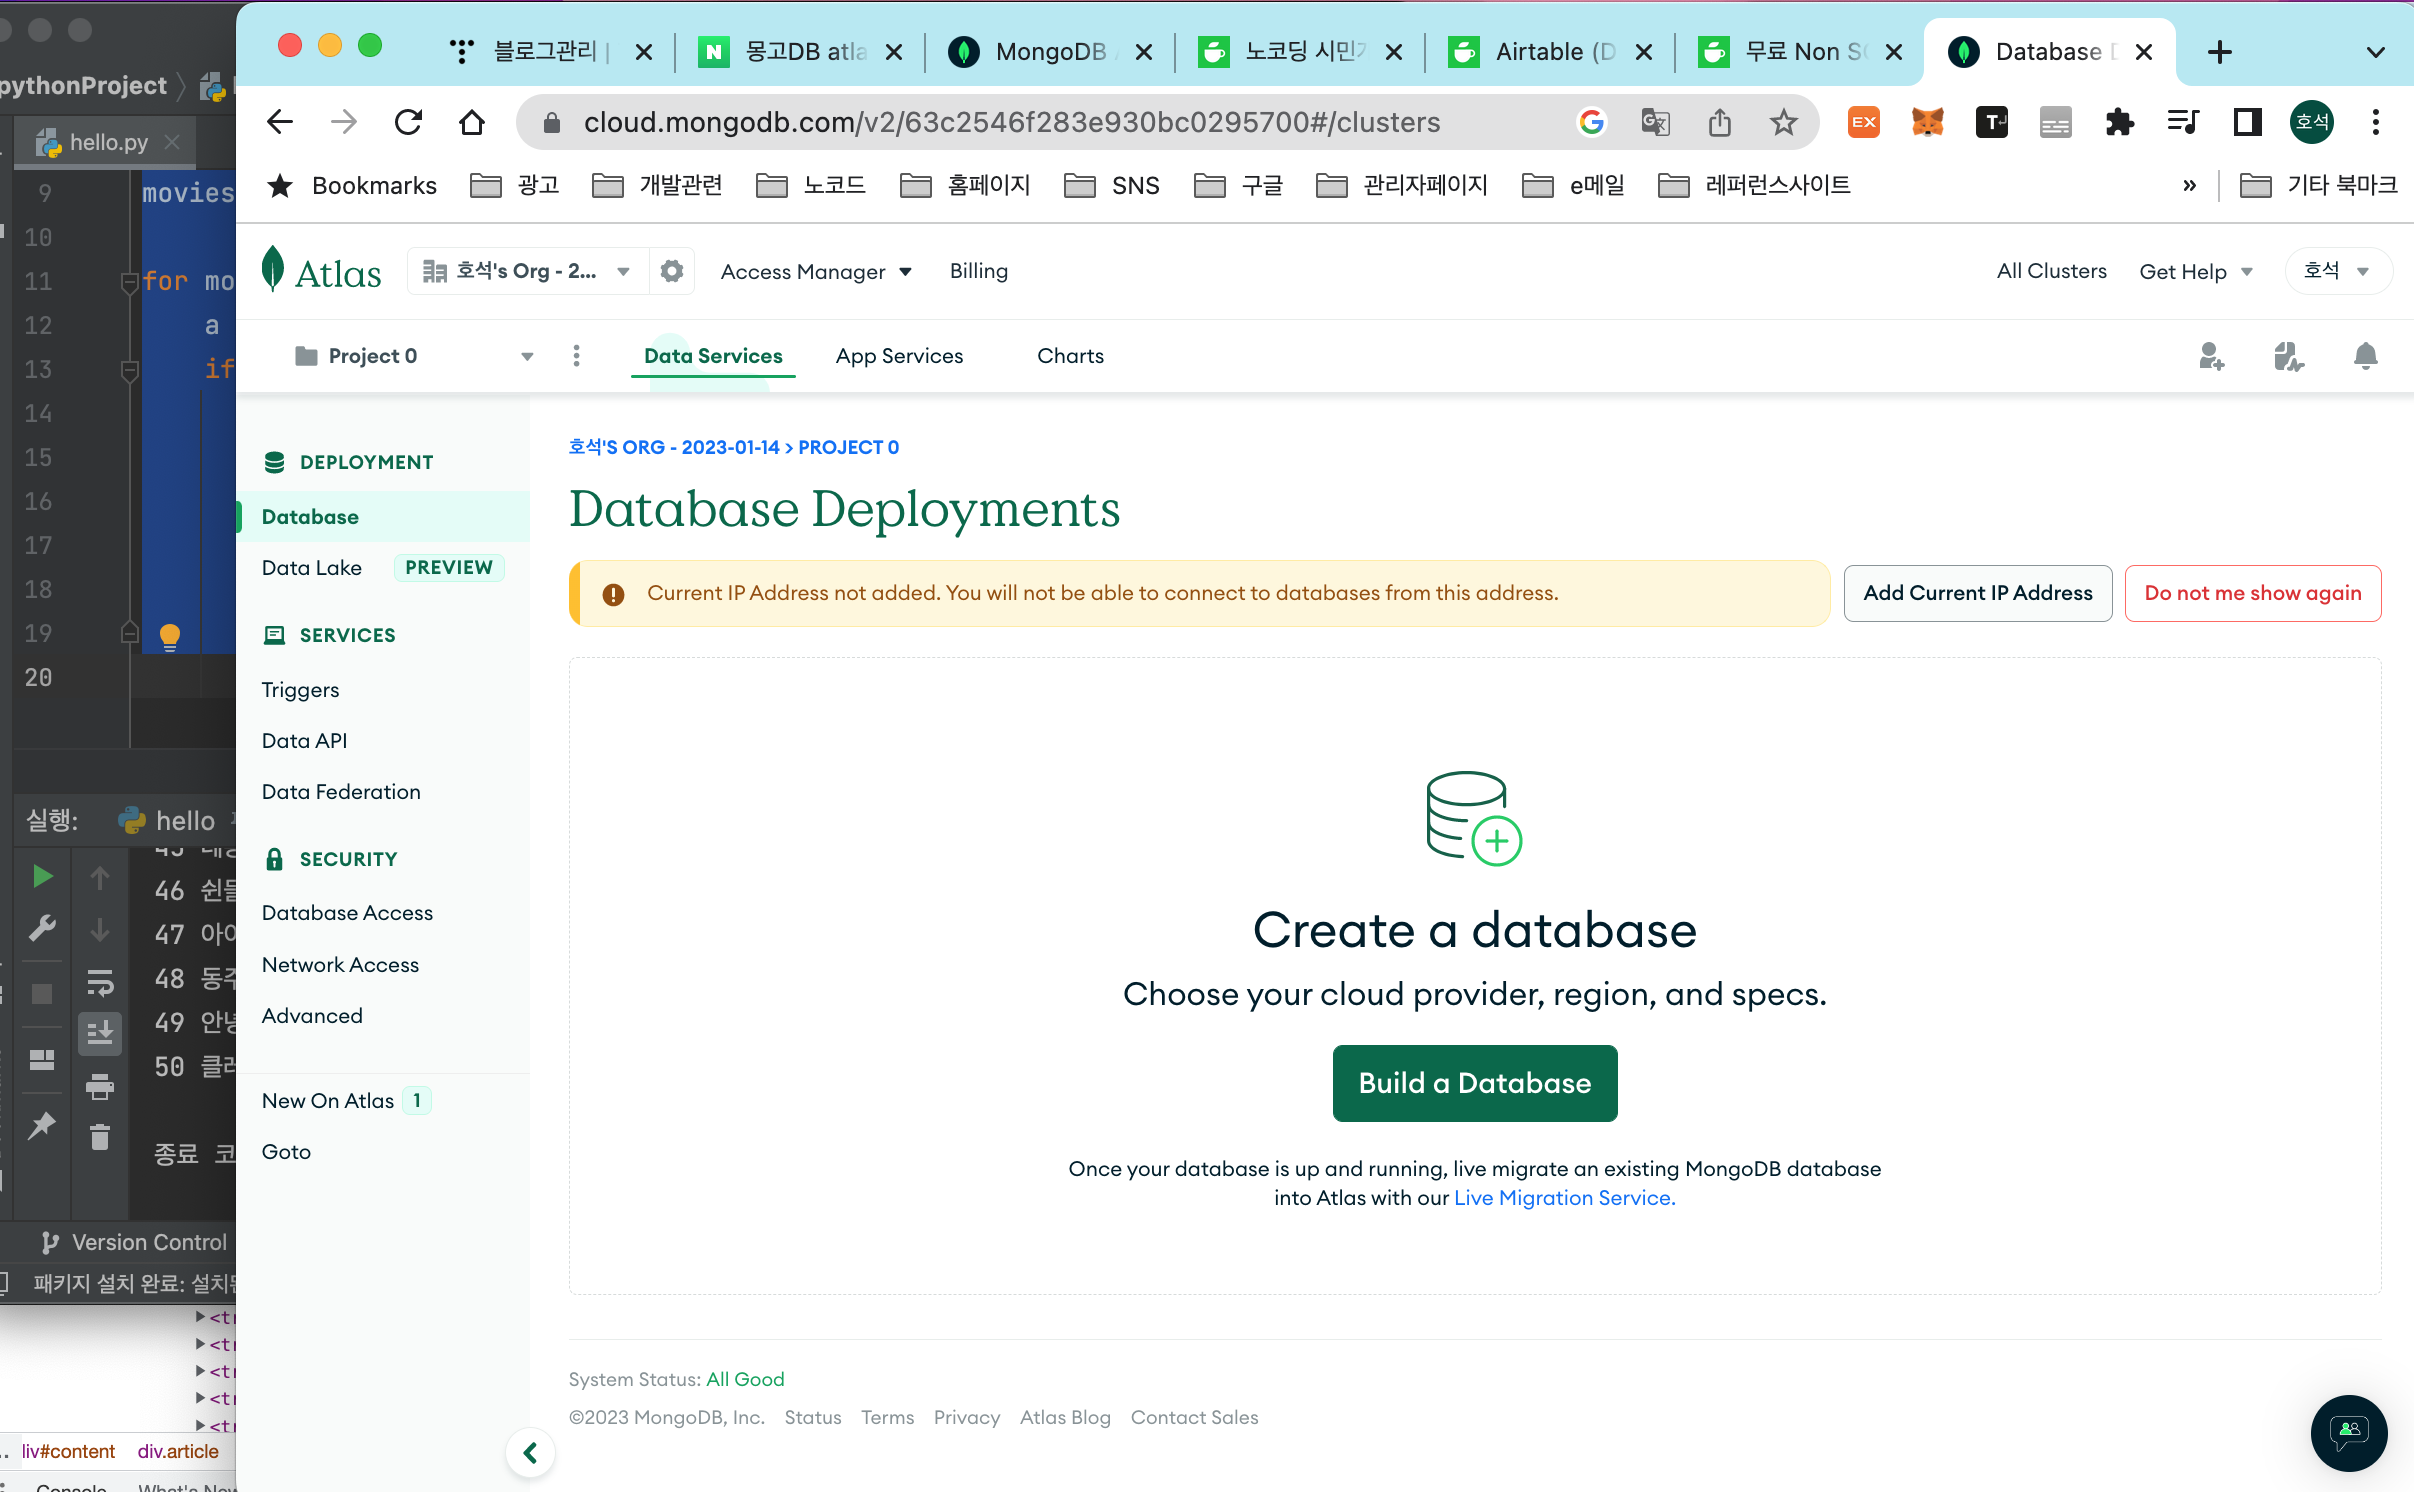Toggle the browser side panel
Viewport: 2414px width, 1492px height.
(2248, 122)
